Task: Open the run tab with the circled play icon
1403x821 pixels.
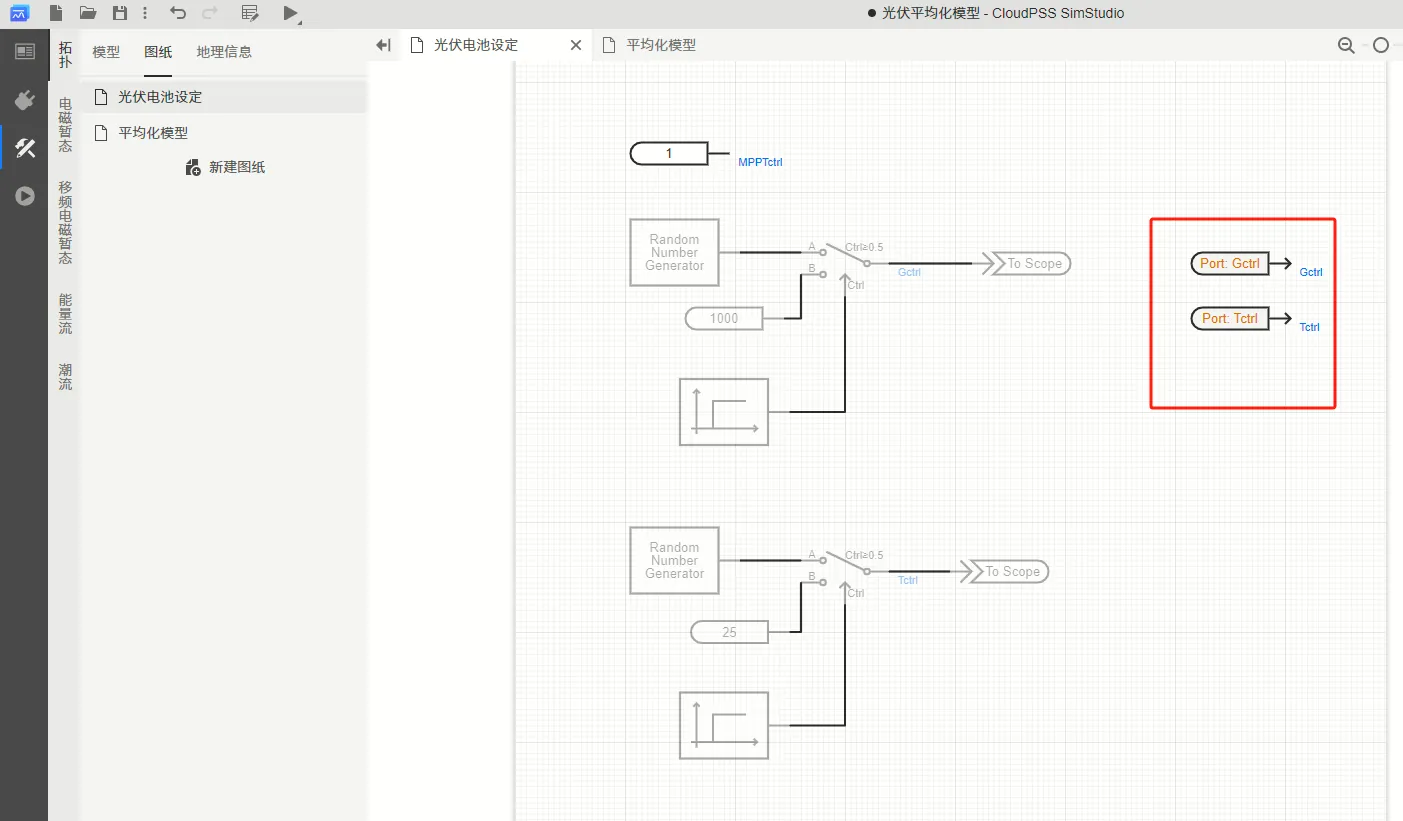Action: [24, 196]
